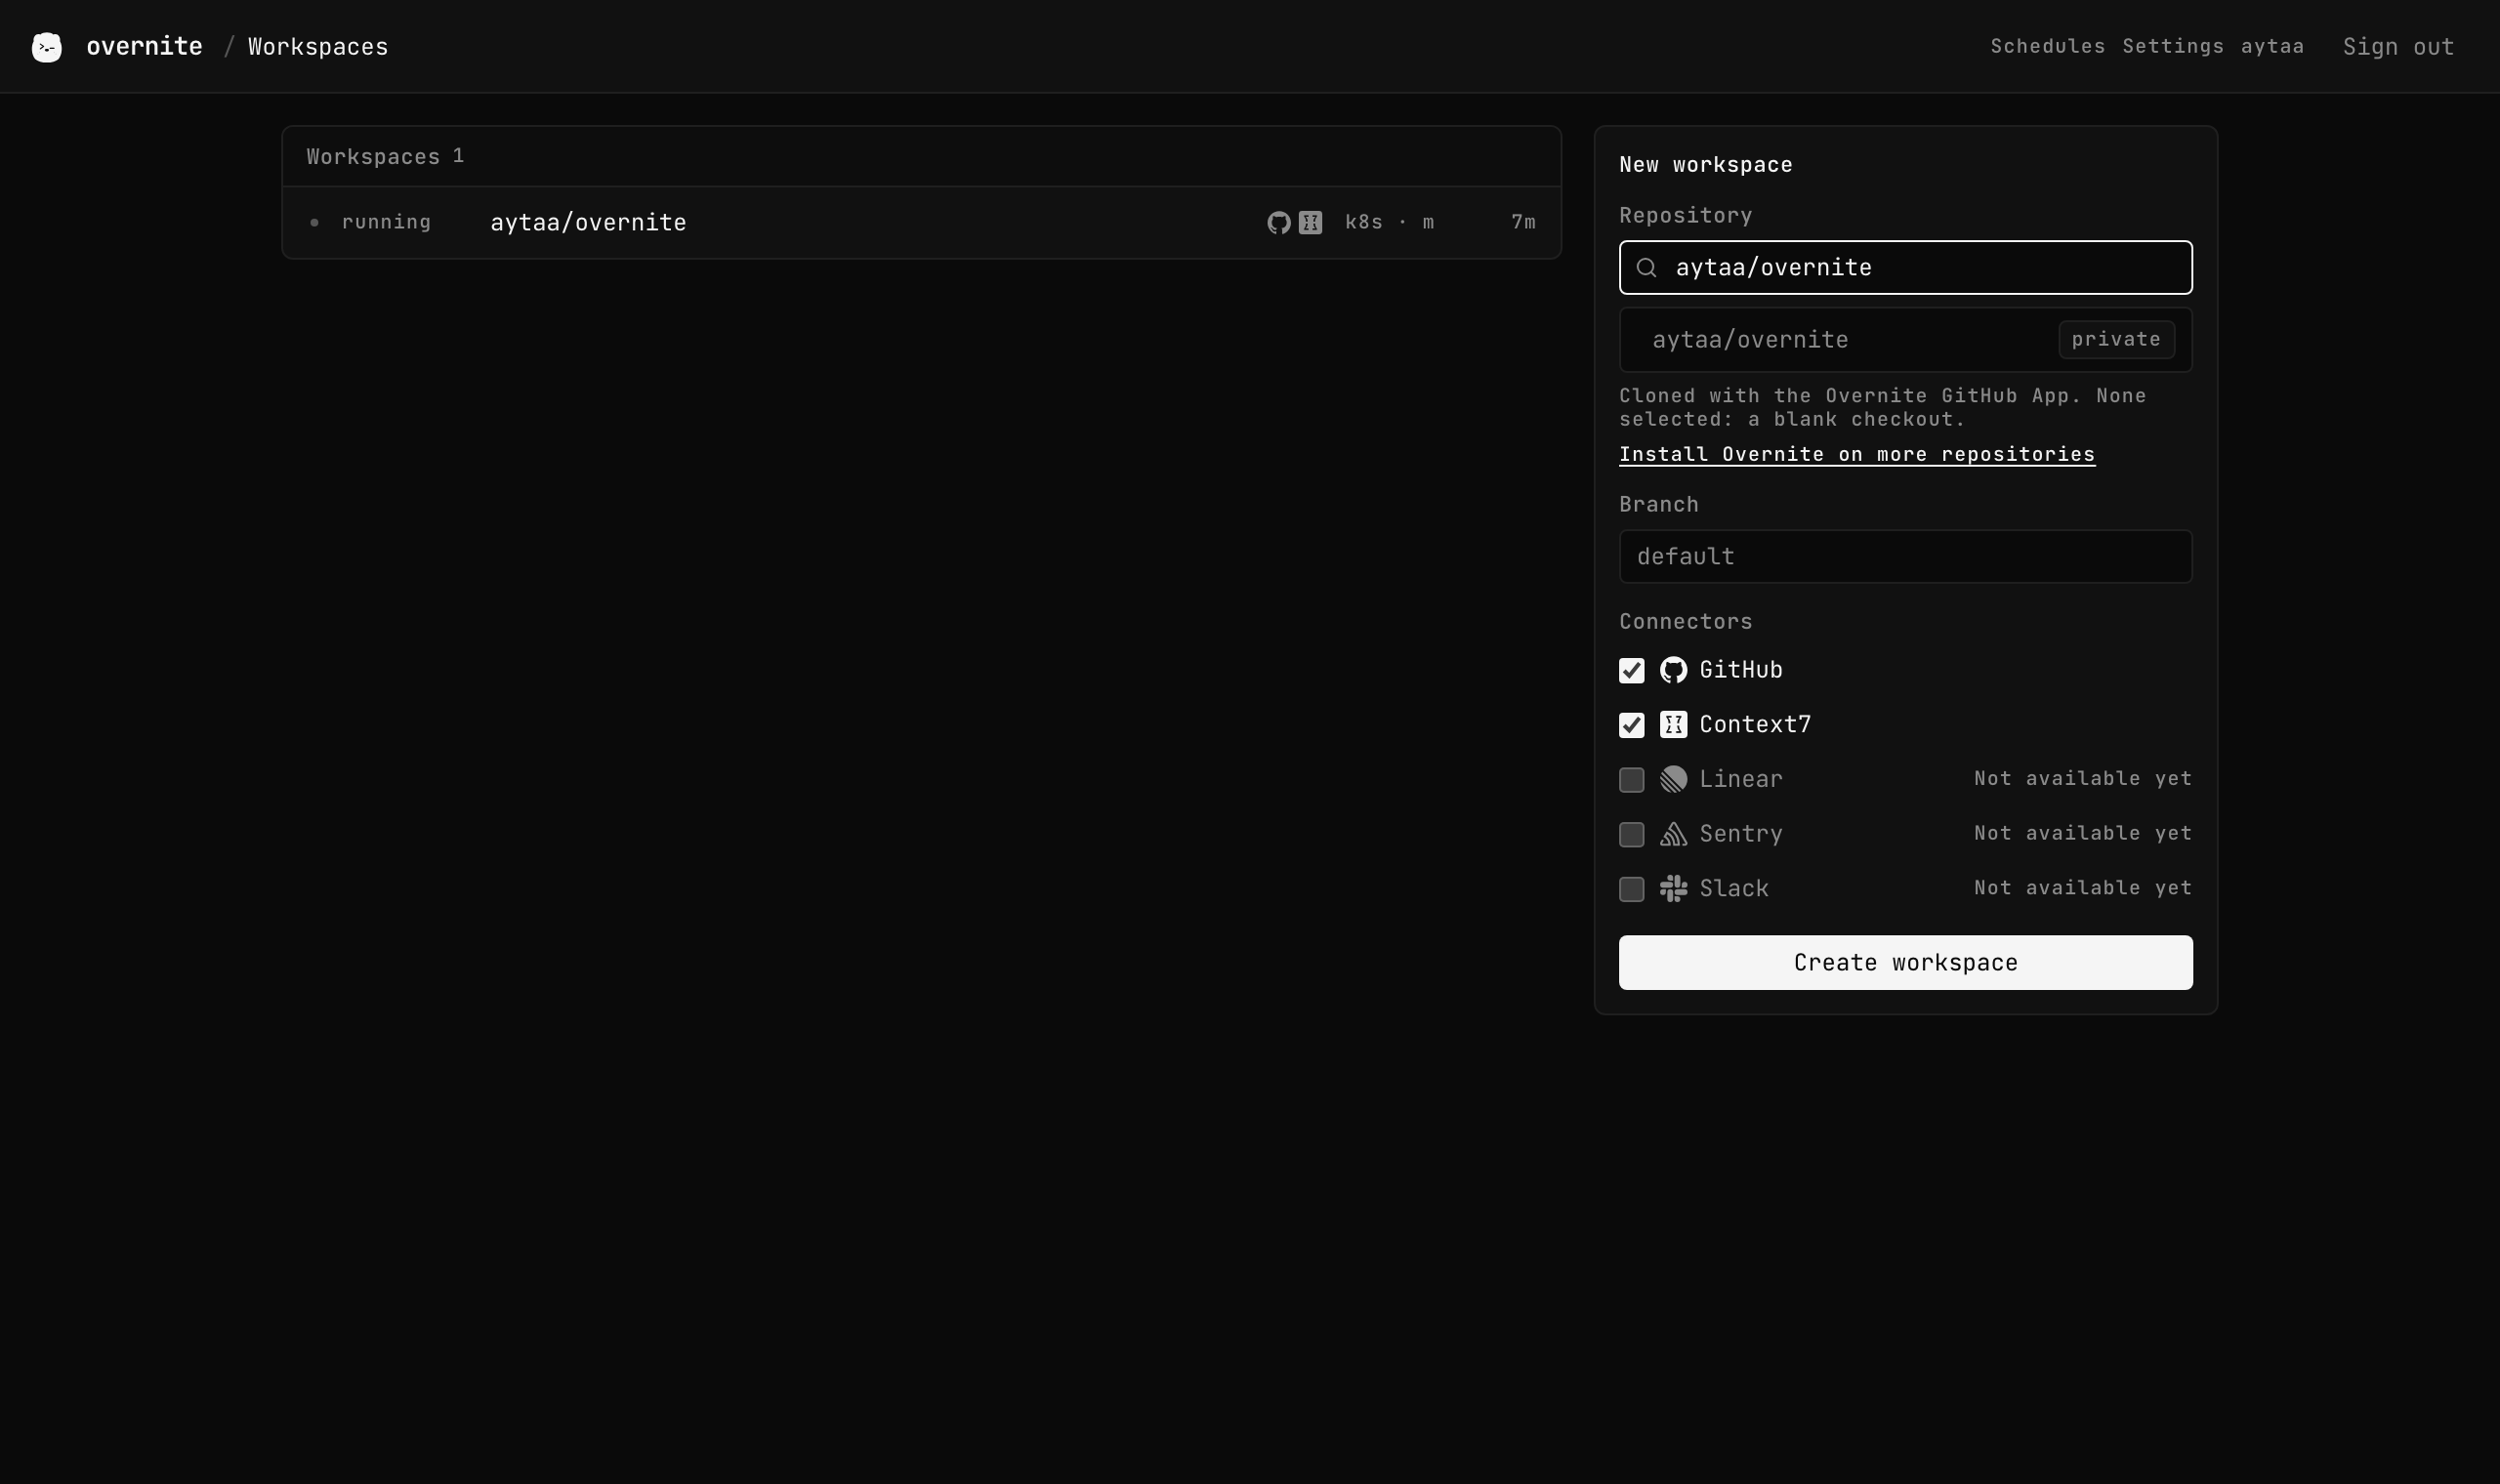Viewport: 2500px width, 1484px height.
Task: Open the Schedules page
Action: coord(2047,47)
